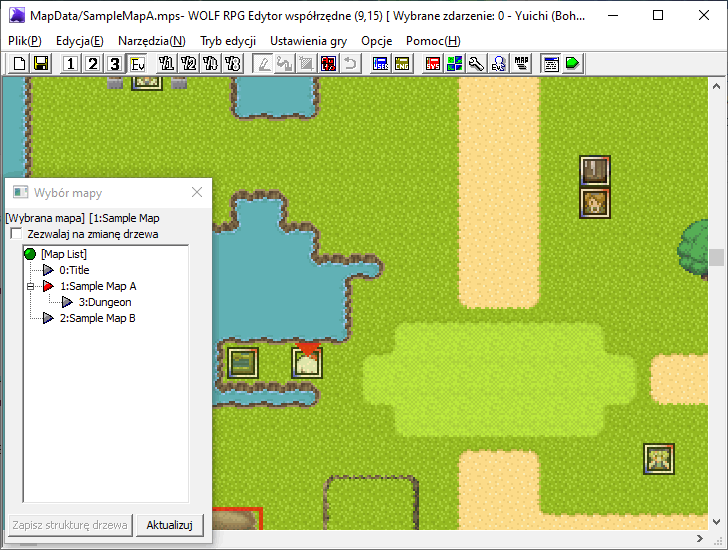Open the Tryb edycji menu
Screen dimensions: 728x550
point(228,41)
